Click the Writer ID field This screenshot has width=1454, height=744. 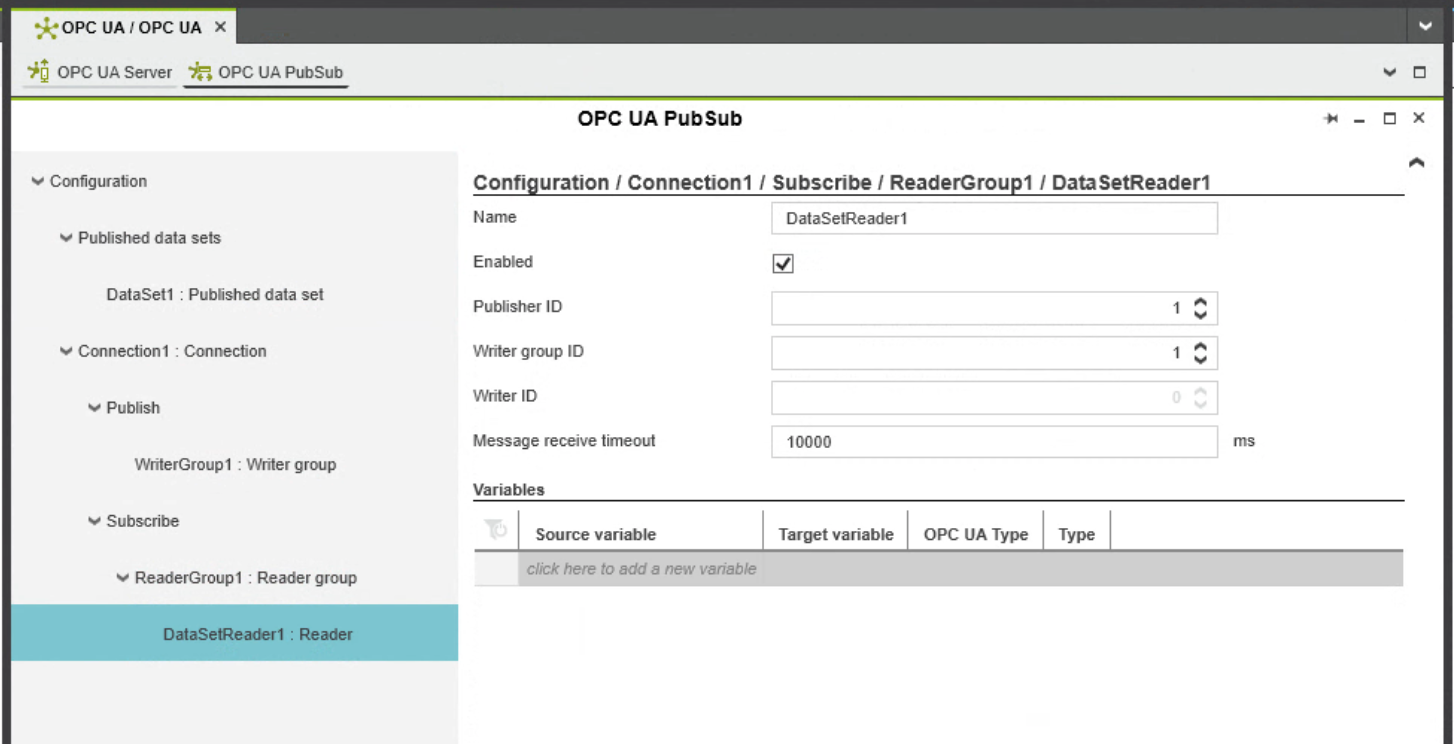click(x=994, y=398)
